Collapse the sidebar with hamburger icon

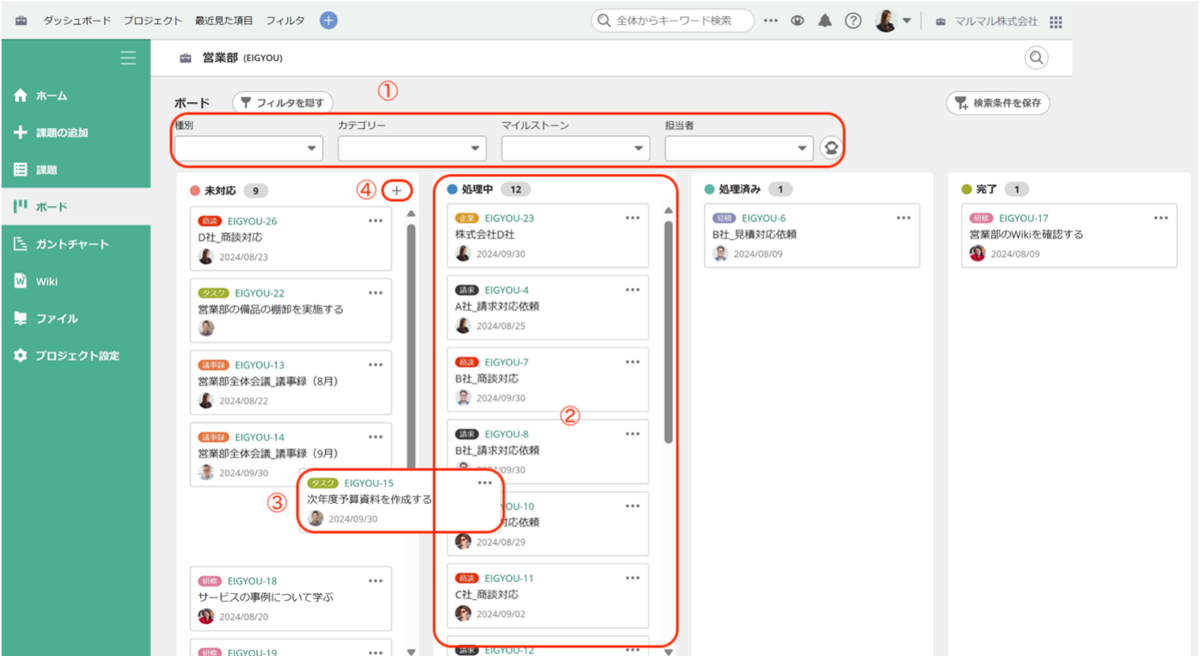128,58
